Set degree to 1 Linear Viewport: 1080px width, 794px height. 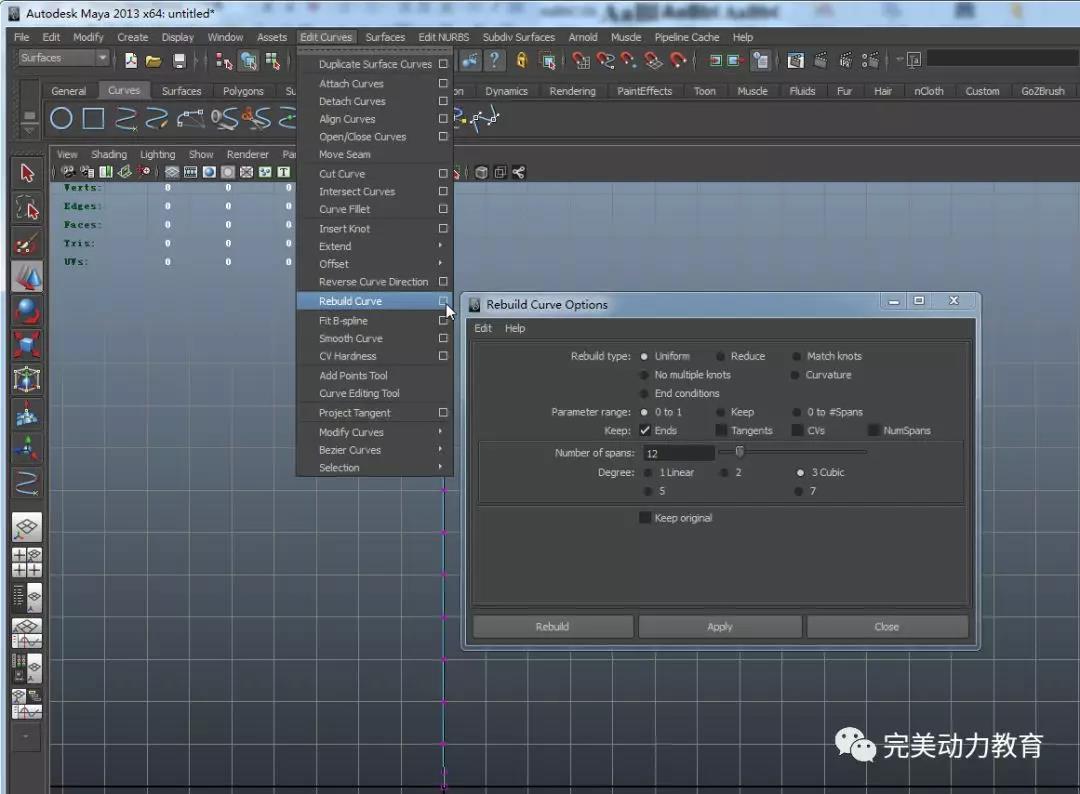click(648, 472)
